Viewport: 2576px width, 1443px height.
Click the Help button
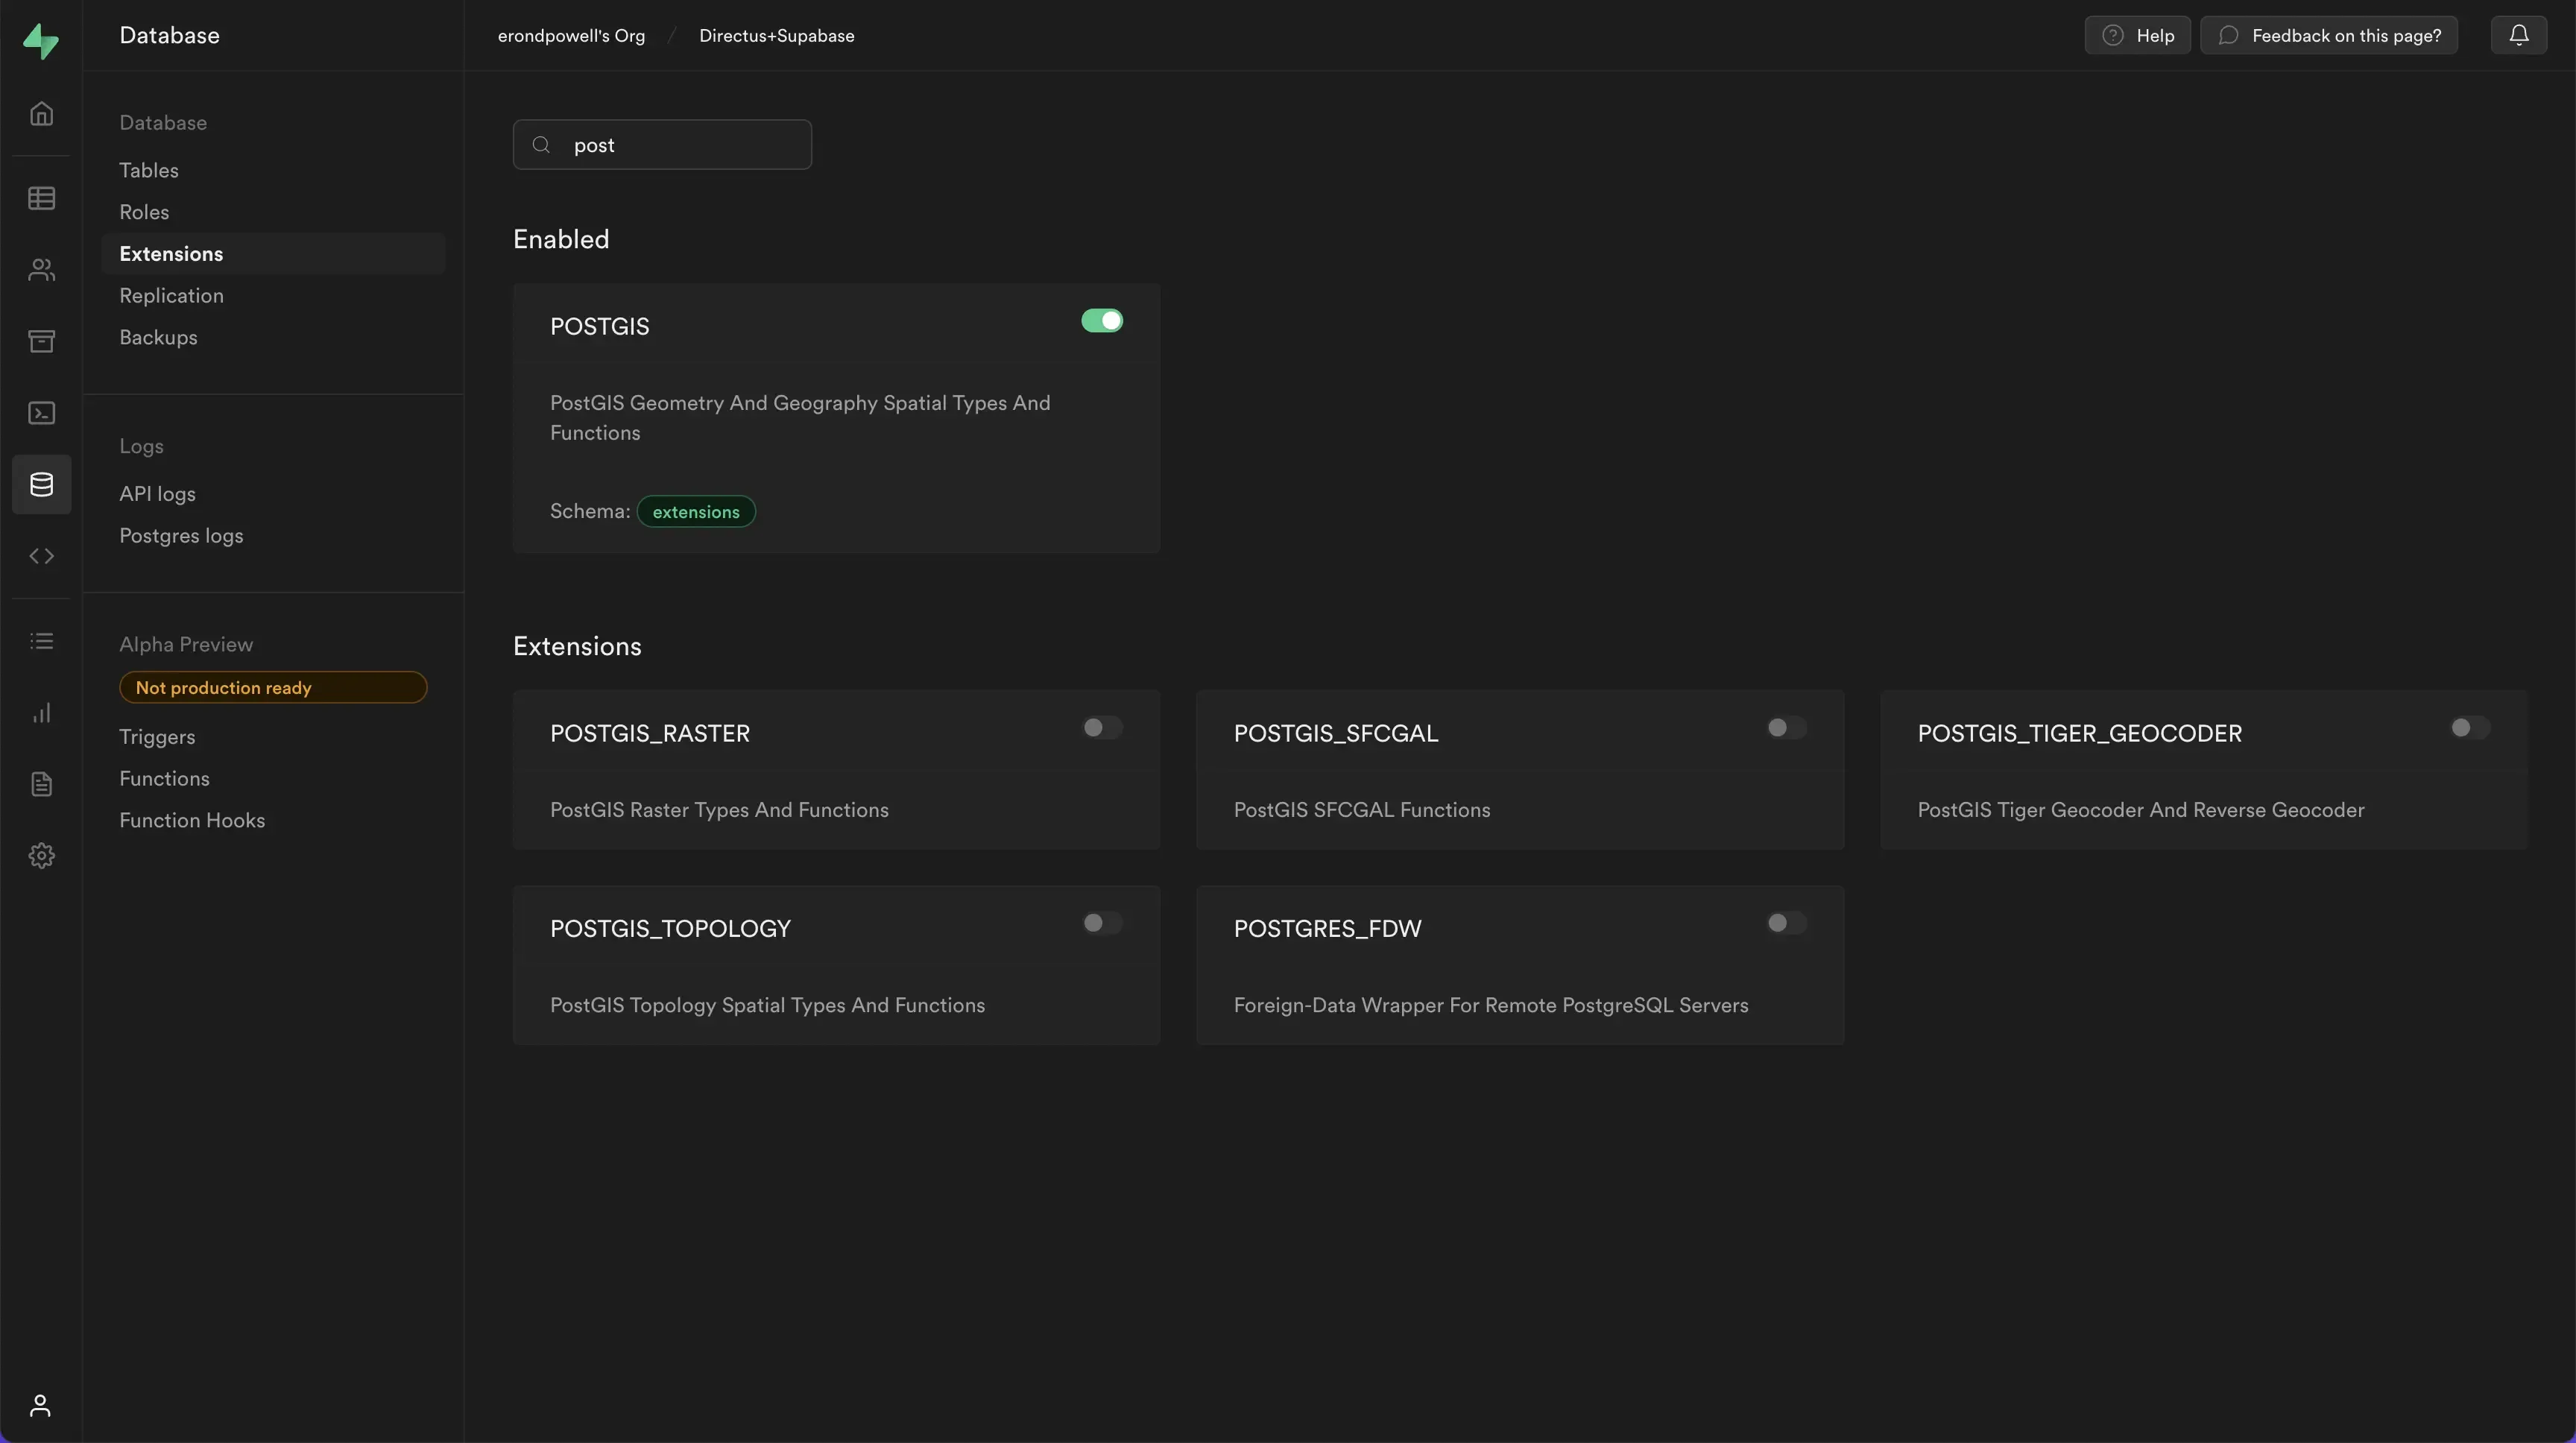point(2137,35)
